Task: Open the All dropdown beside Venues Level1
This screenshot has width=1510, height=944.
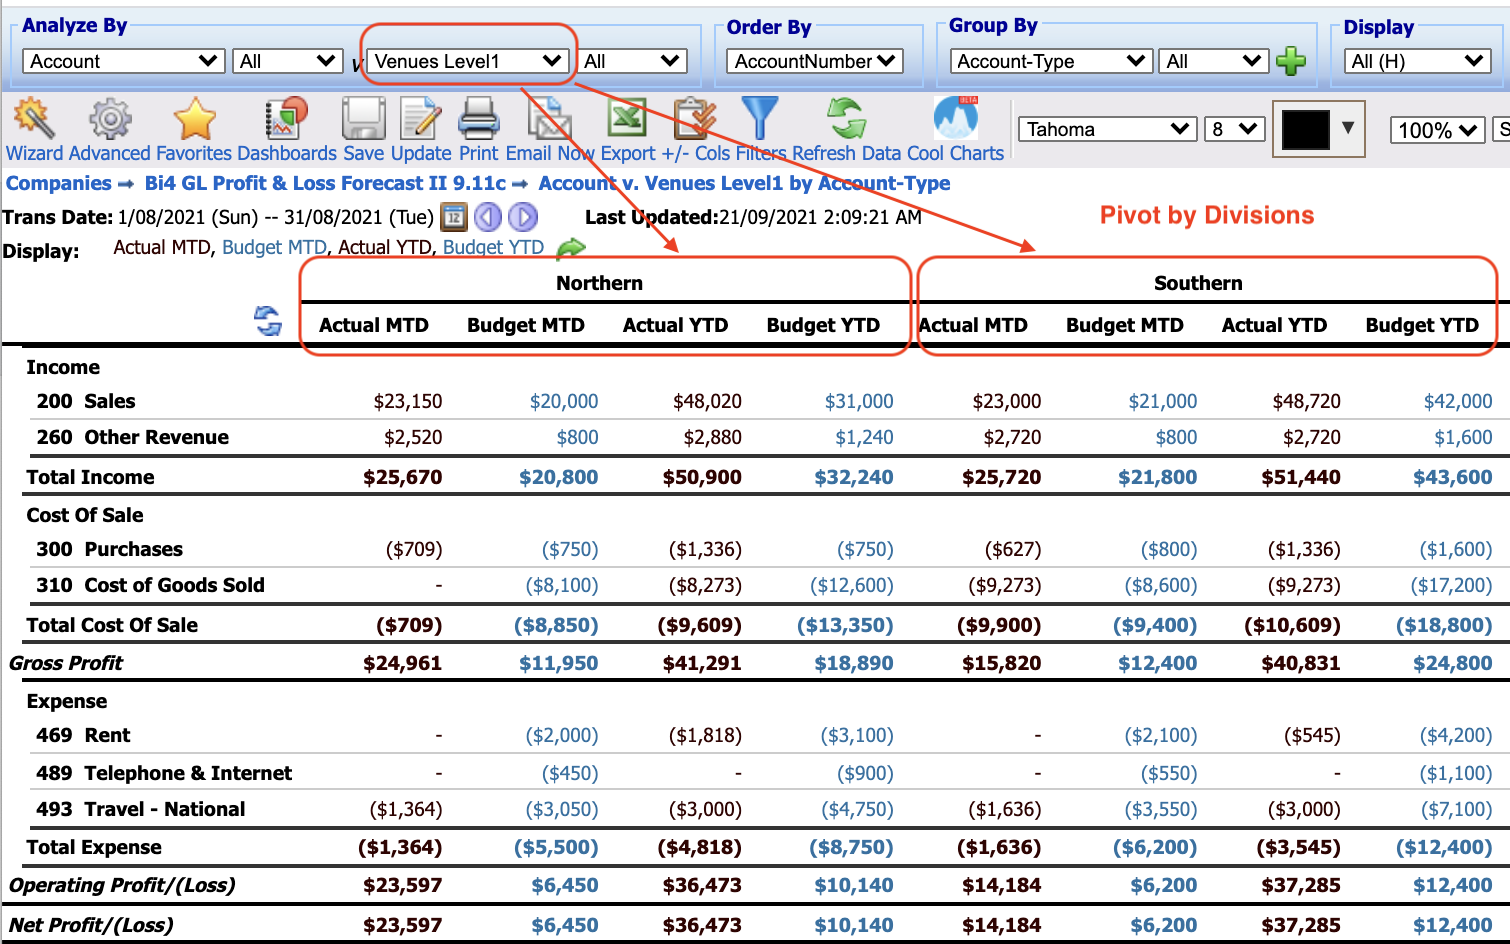Action: (x=632, y=61)
